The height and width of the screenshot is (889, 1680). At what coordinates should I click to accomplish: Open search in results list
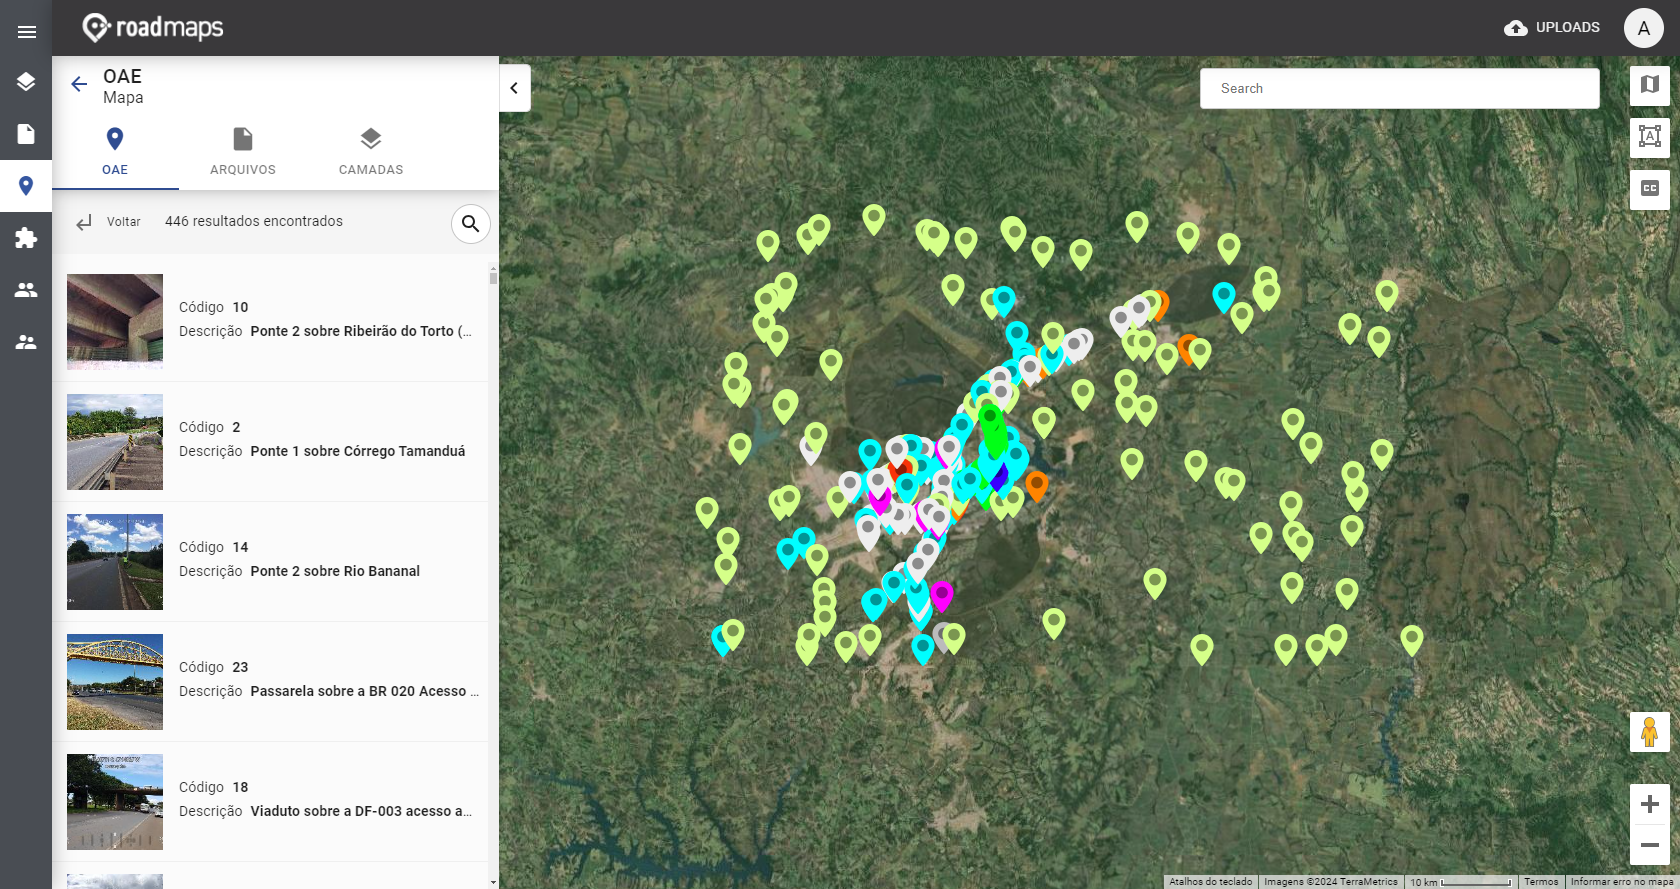[471, 224]
